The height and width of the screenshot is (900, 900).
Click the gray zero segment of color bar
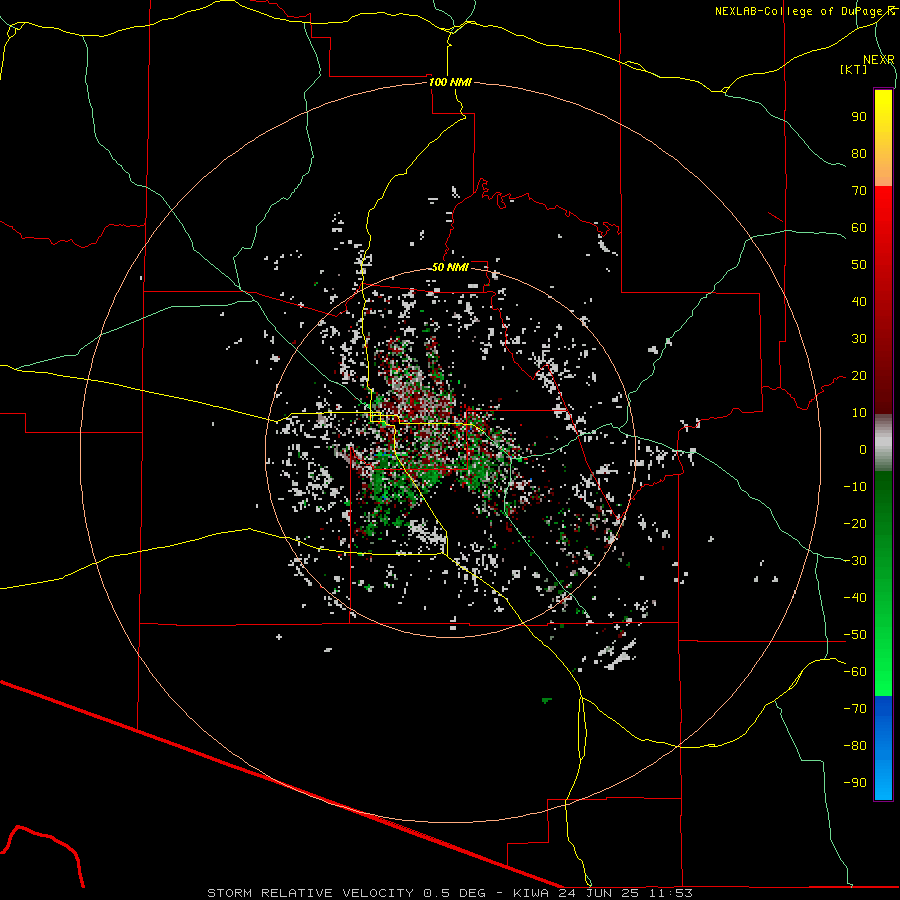point(883,442)
